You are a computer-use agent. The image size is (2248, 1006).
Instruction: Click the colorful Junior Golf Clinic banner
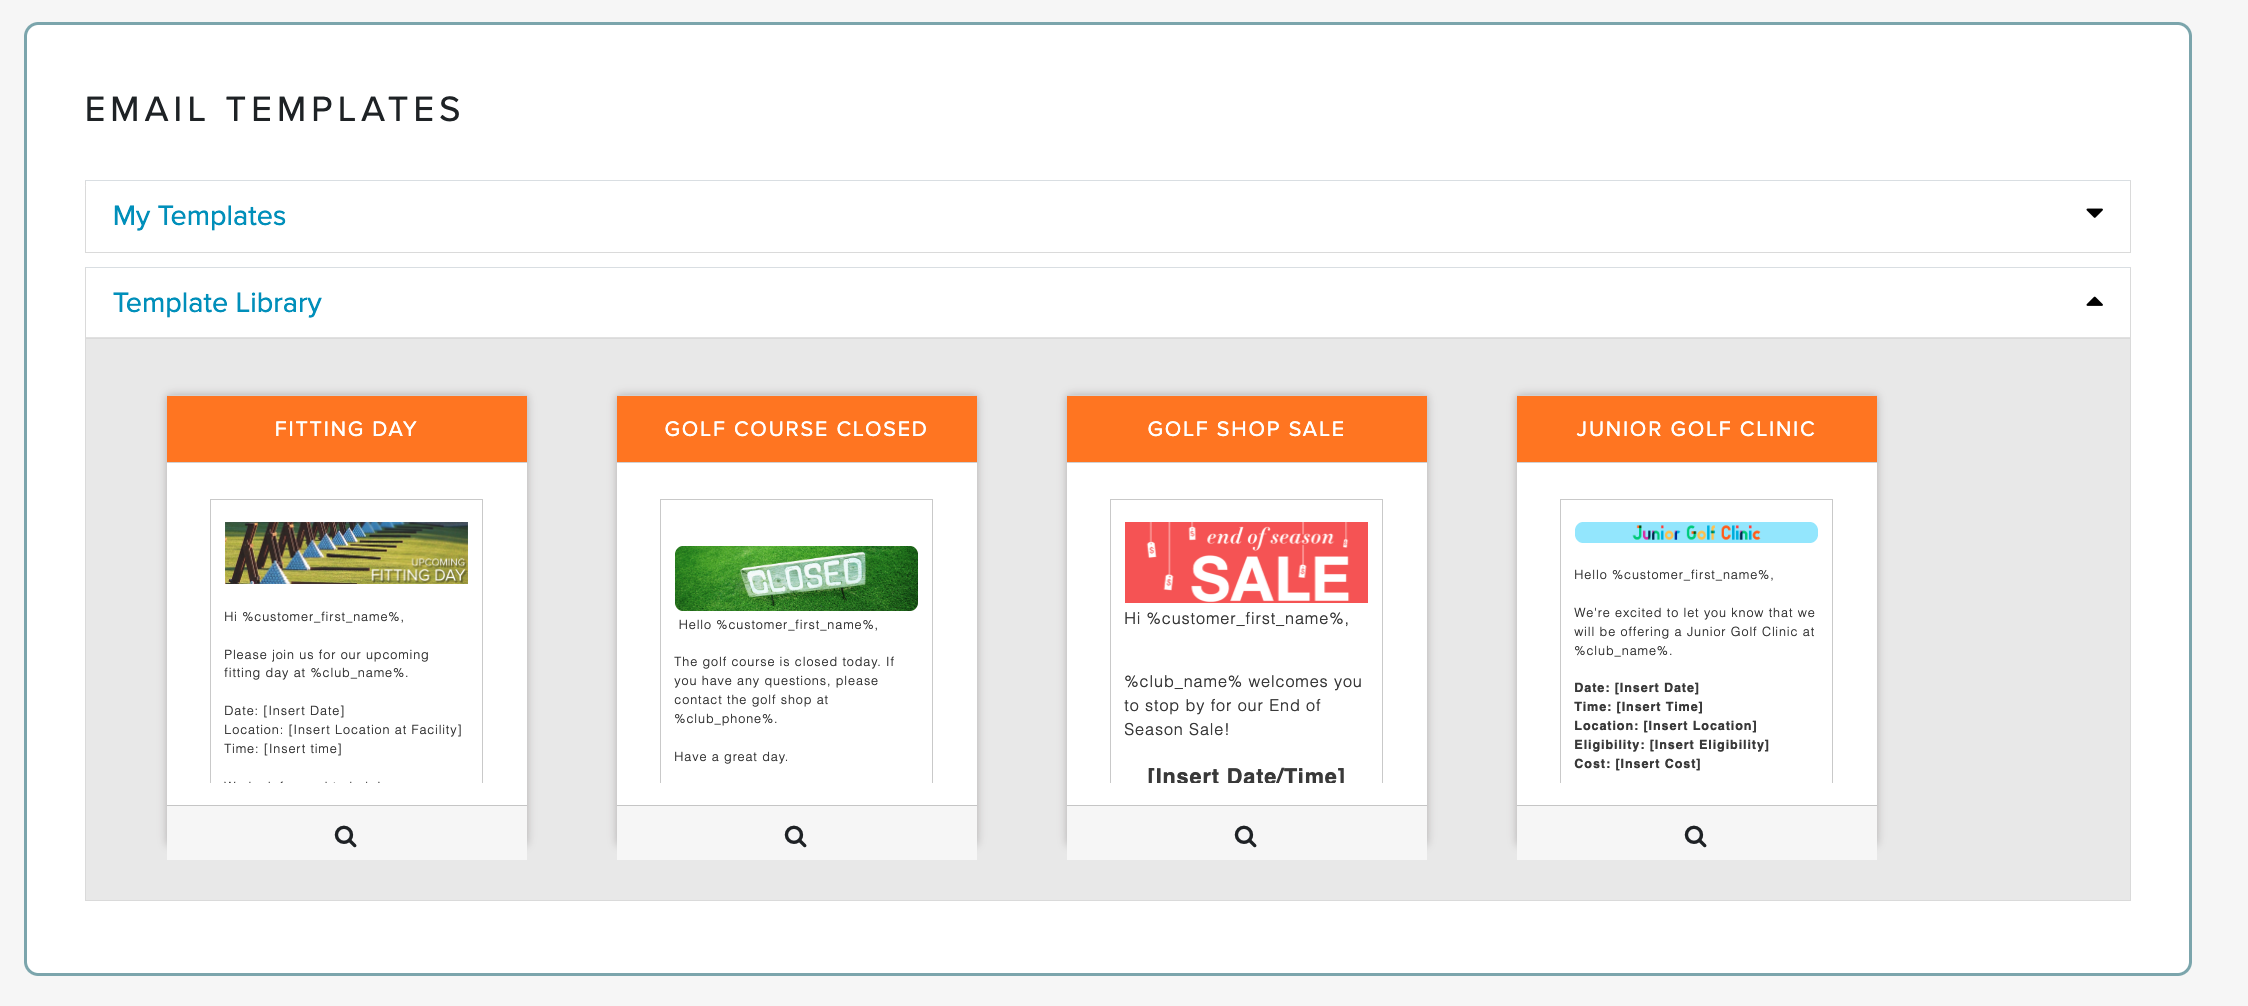[x=1696, y=533]
